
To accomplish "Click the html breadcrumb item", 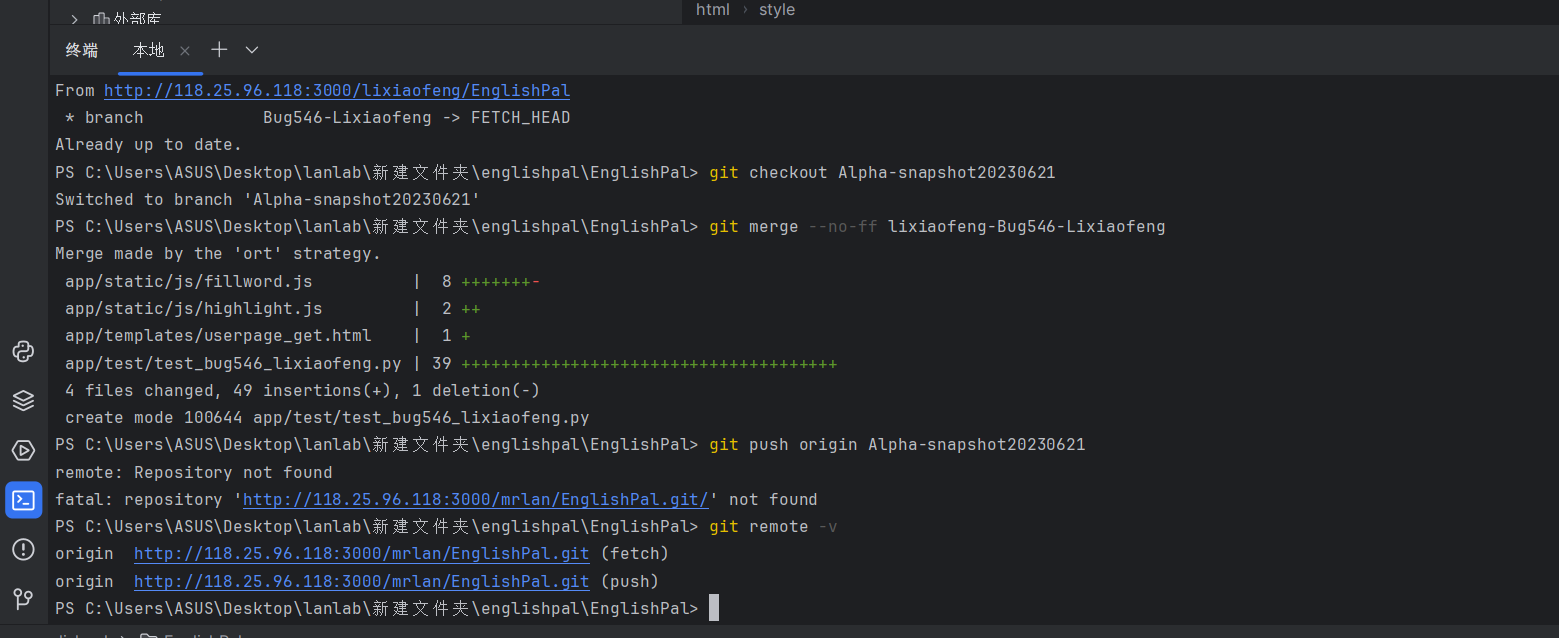I will point(713,10).
